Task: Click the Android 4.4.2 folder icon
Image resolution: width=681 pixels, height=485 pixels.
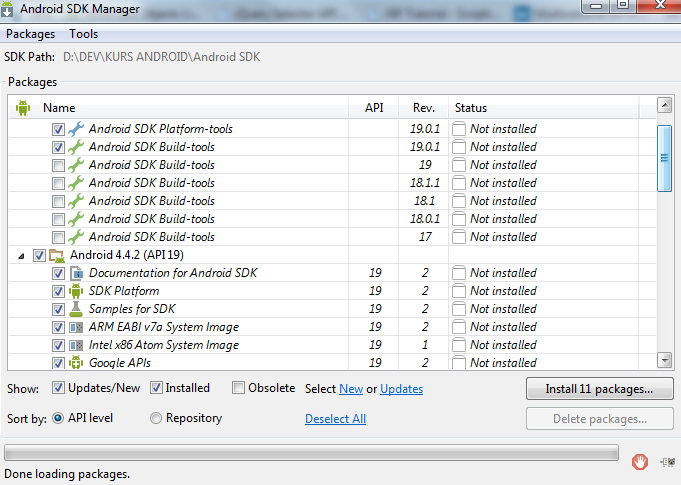Action: [57, 255]
